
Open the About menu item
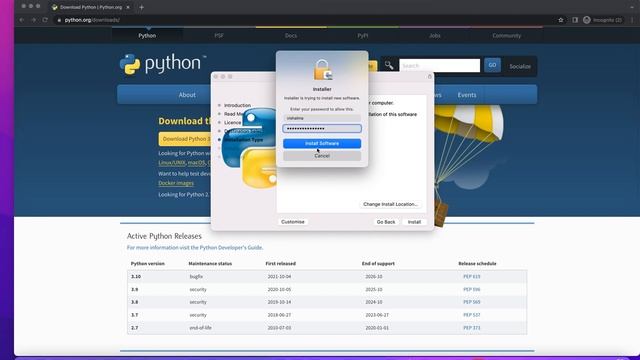click(x=187, y=95)
